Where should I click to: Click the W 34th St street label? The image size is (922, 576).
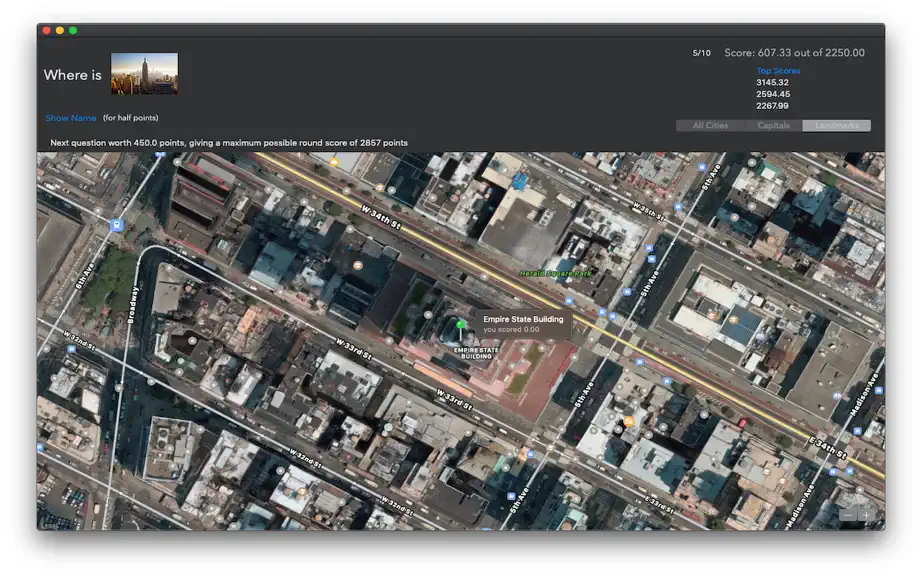(x=381, y=217)
